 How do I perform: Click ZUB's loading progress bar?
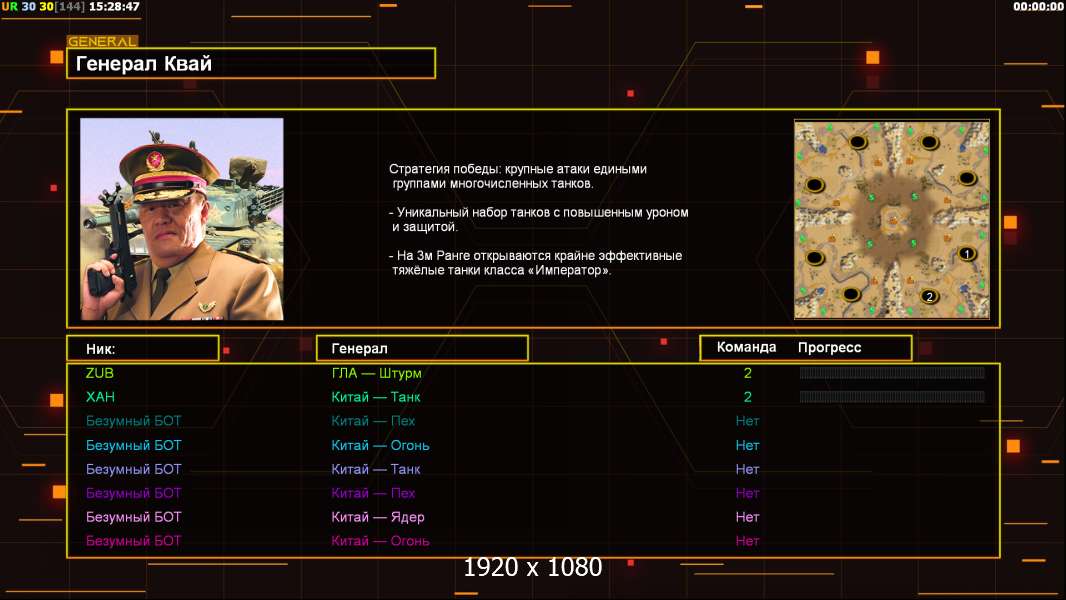point(892,373)
